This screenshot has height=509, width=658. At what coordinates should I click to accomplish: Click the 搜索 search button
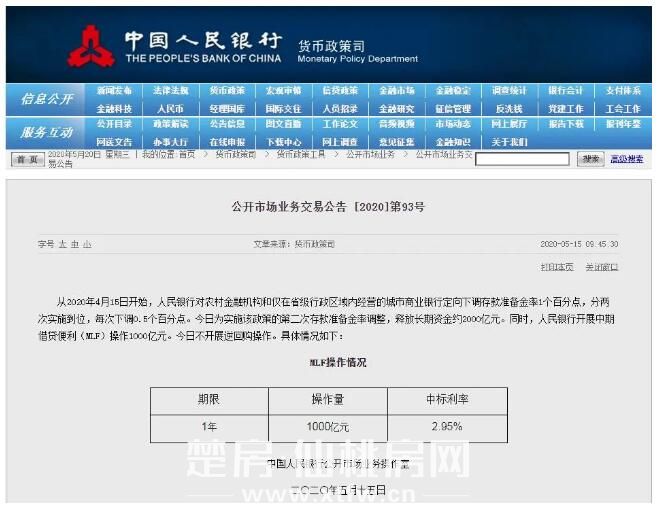590,159
